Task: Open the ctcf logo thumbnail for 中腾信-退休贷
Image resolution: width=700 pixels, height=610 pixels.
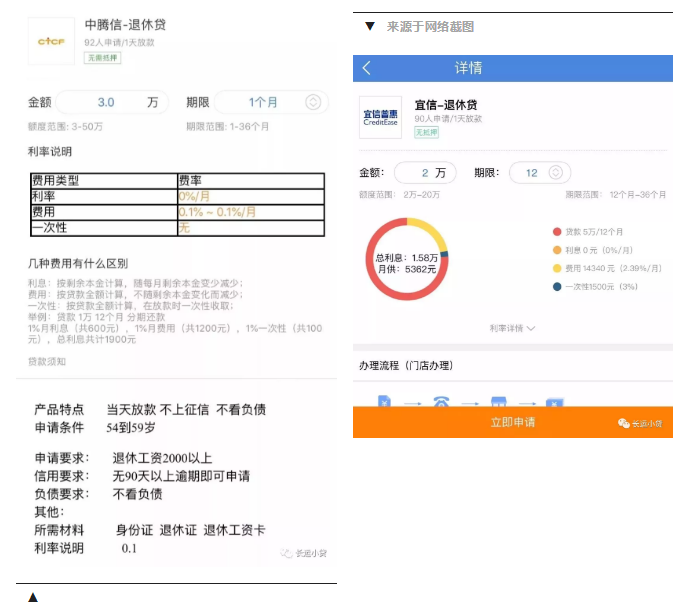Action: click(51, 41)
